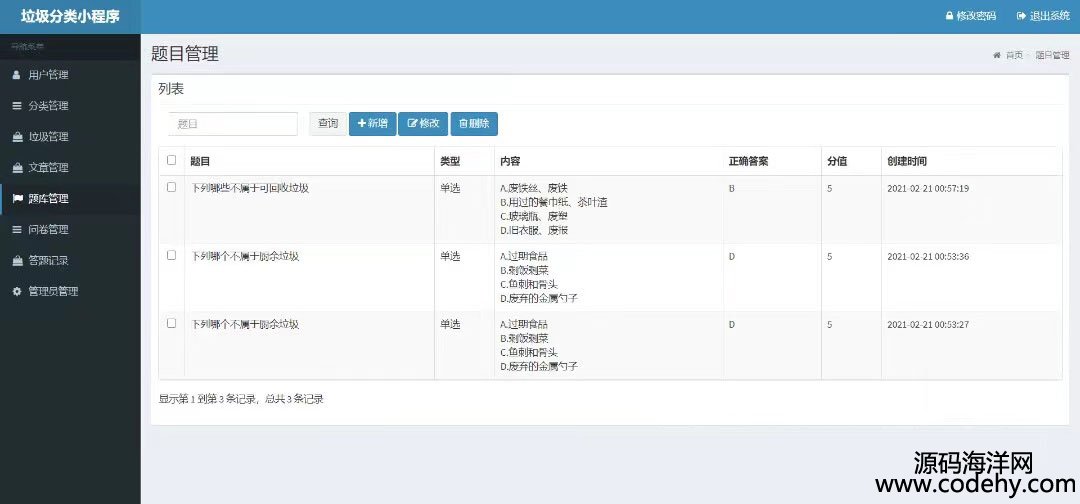Click the flag icon beside 题库管理
1080x504 pixels.
pos(17,198)
